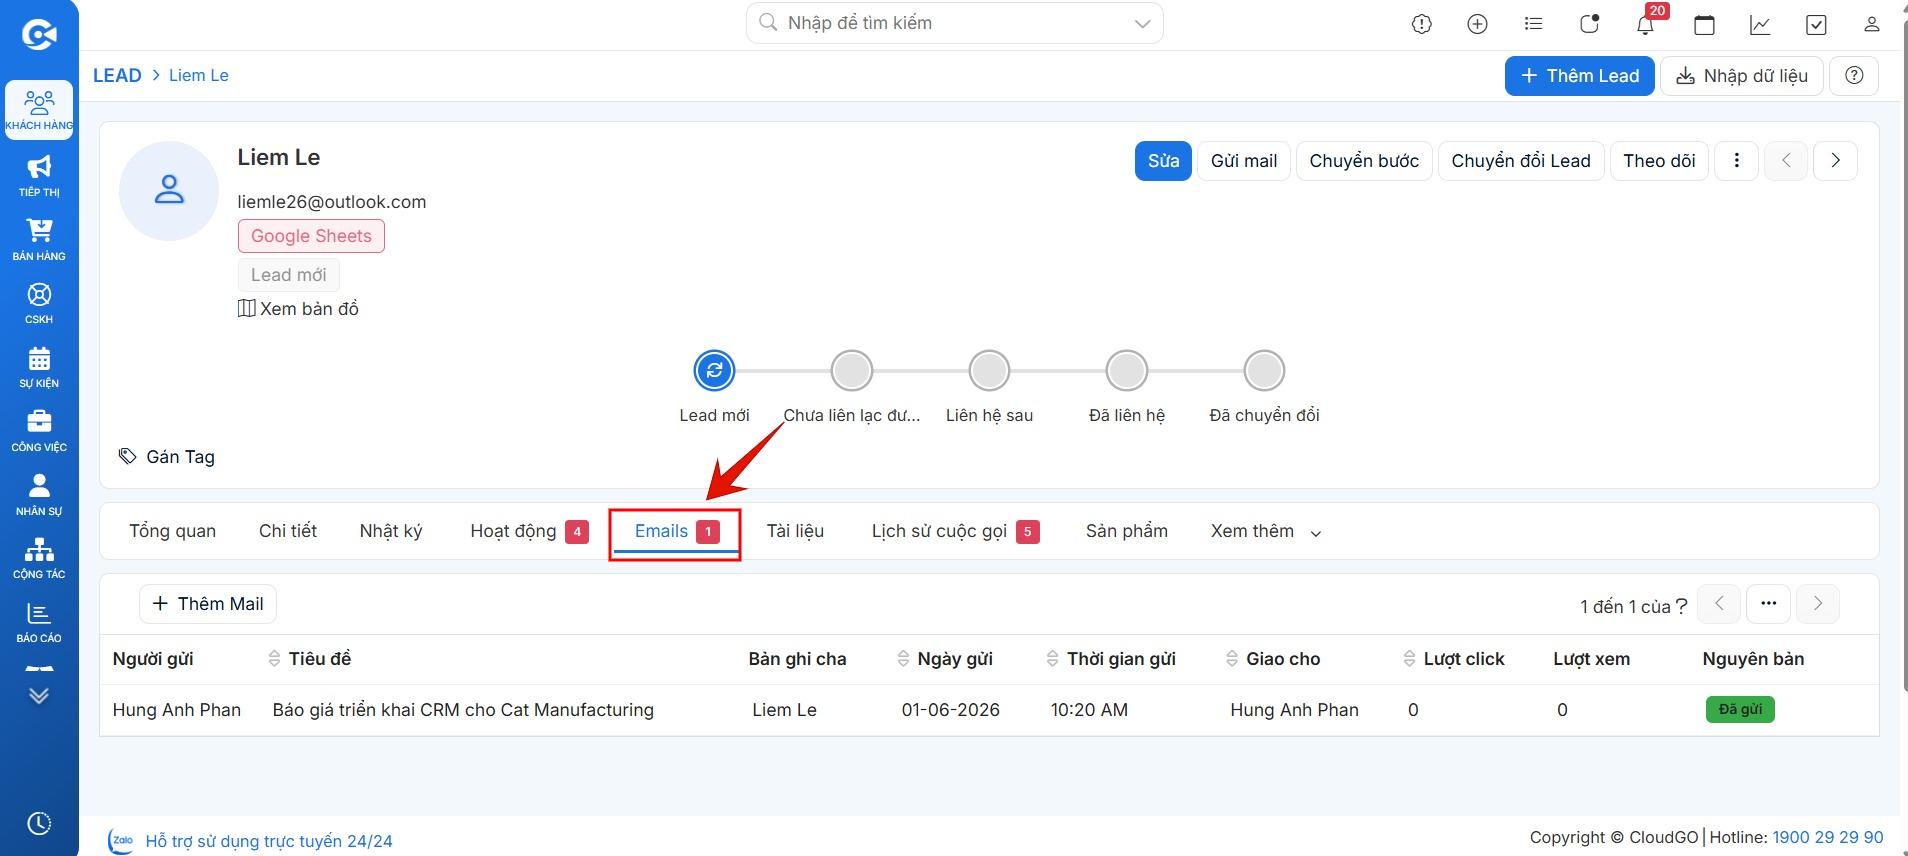Open notifications bell with 20 badge
Image resolution: width=1908 pixels, height=856 pixels.
[1646, 24]
